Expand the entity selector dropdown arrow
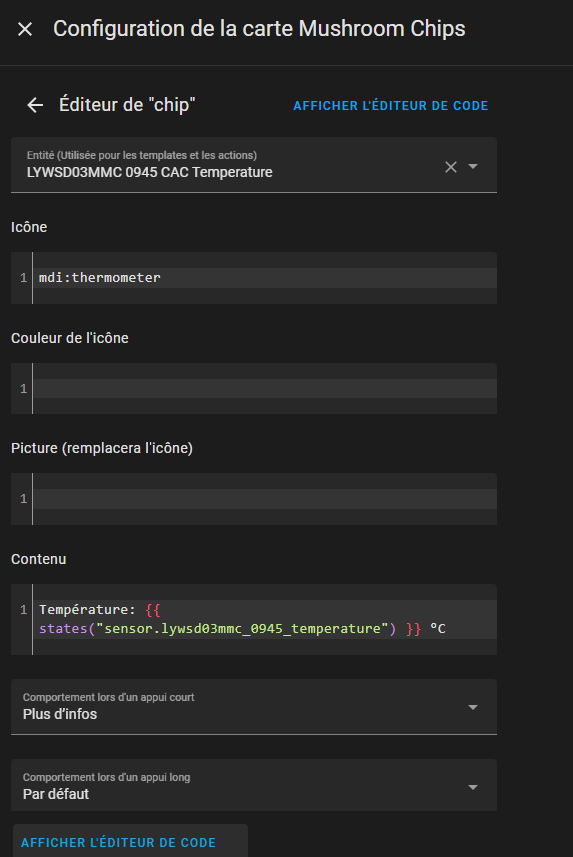Viewport: 573px width, 857px height. click(x=473, y=166)
